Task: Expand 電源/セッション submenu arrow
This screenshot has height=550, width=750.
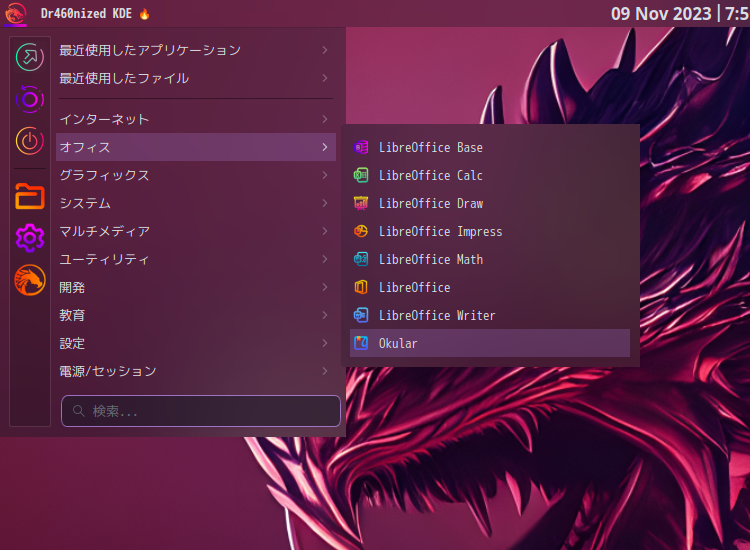Action: [x=325, y=371]
